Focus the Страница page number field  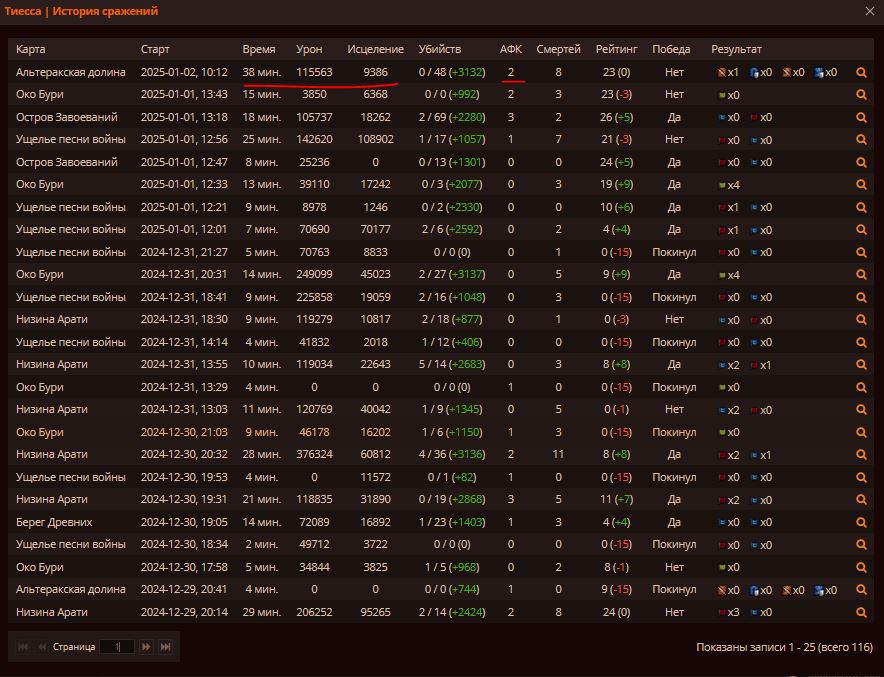tap(117, 647)
